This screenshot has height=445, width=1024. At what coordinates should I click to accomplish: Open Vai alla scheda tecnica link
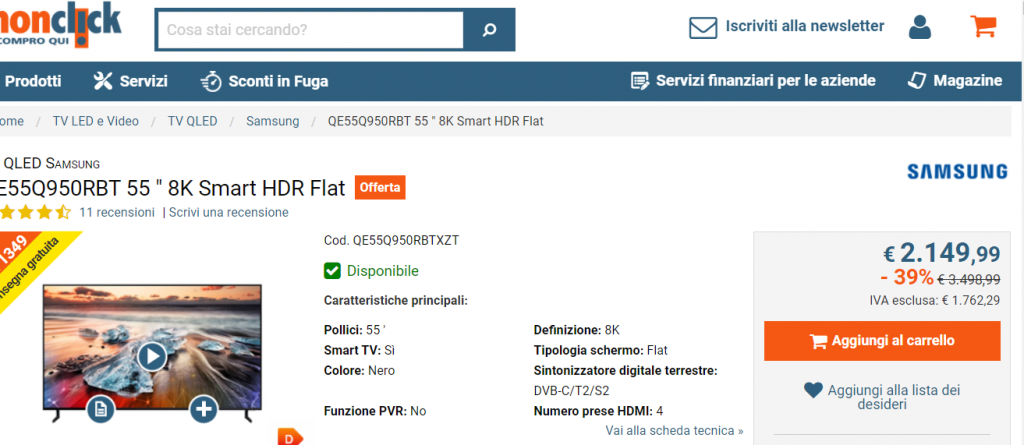tap(674, 431)
